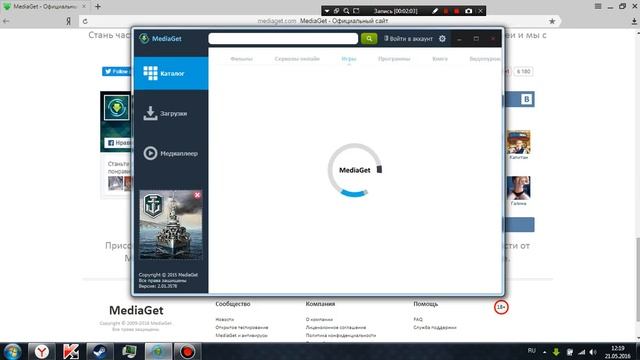Click the MediaGet green tray icon
The image size is (640, 360).
click(x=556, y=352)
